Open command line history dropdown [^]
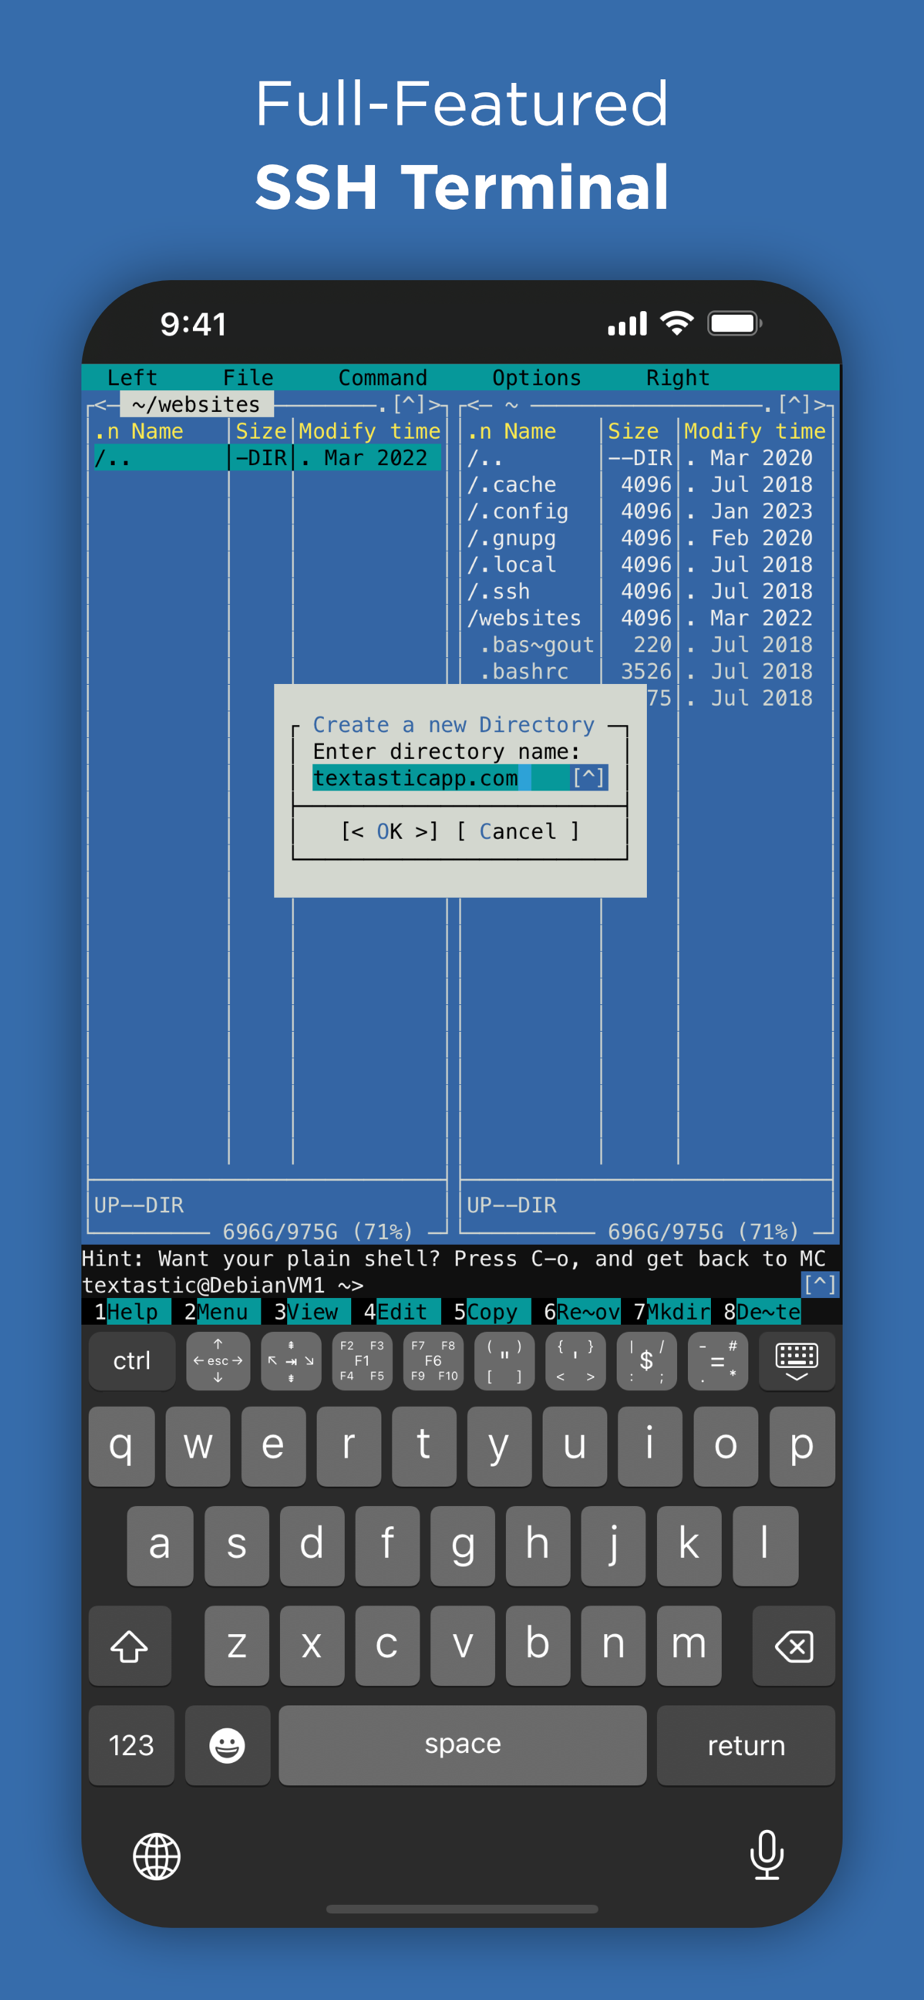This screenshot has width=924, height=2000. pos(819,1284)
